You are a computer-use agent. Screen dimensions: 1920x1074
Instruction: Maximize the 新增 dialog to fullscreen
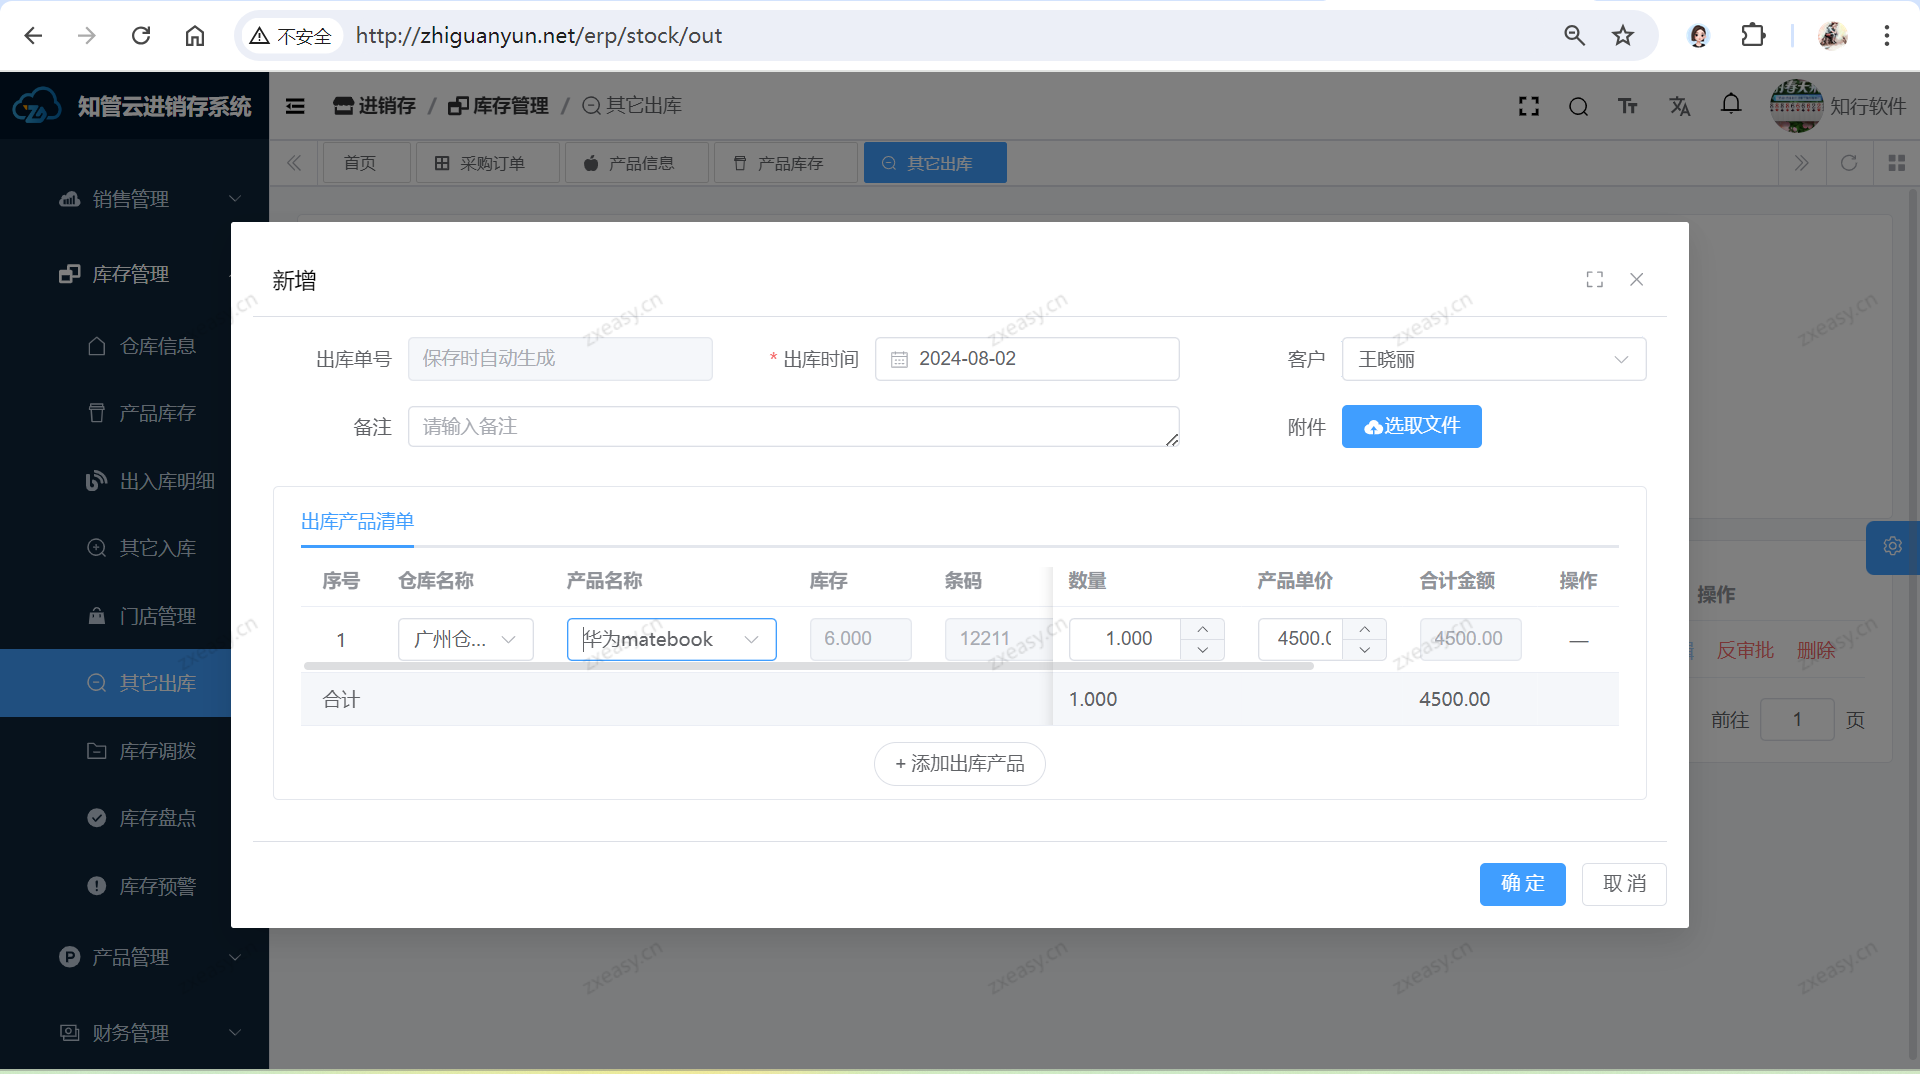pos(1594,280)
